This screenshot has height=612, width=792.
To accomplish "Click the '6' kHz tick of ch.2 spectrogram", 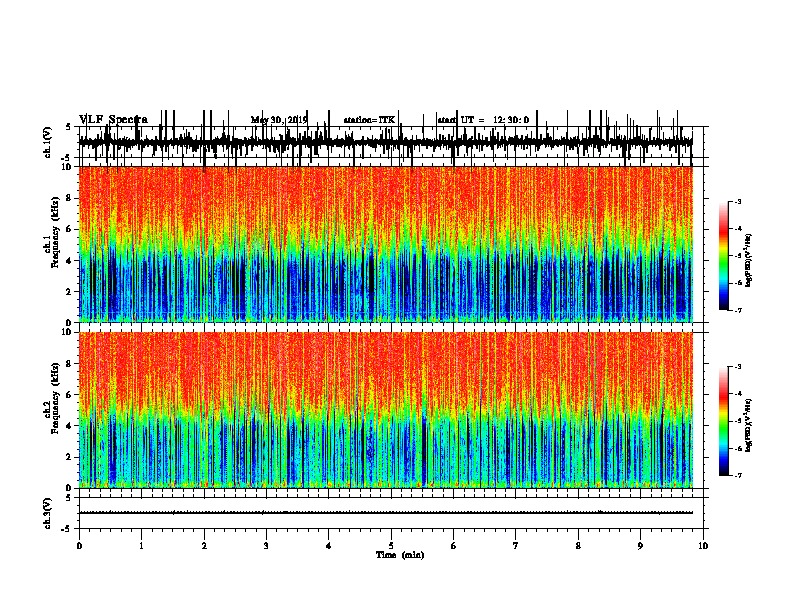I will tap(69, 395).
